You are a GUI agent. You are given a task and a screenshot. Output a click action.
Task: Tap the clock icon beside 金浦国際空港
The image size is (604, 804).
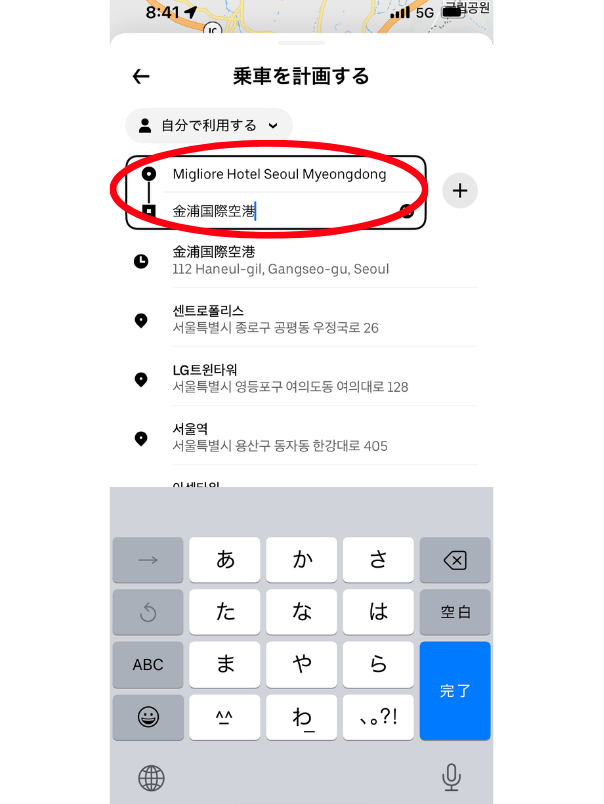pyautogui.click(x=141, y=261)
